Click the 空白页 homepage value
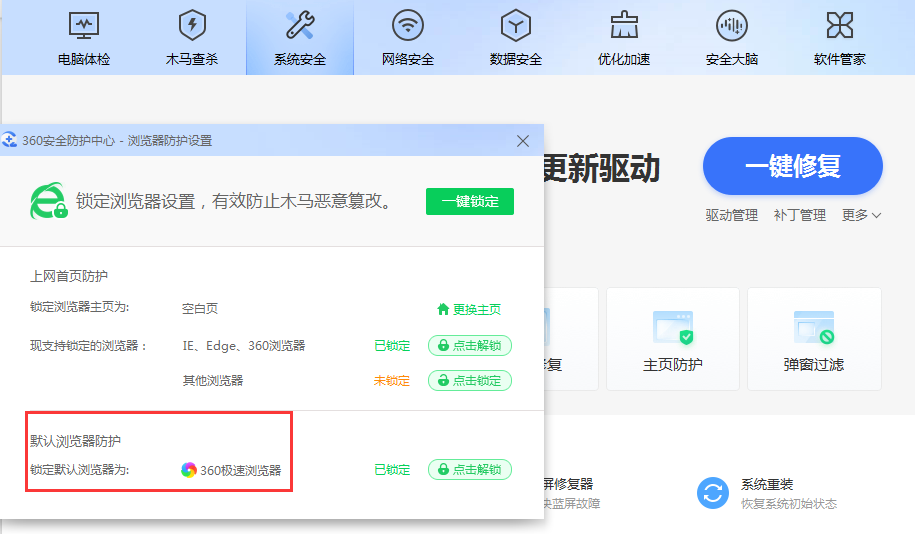 [x=200, y=309]
